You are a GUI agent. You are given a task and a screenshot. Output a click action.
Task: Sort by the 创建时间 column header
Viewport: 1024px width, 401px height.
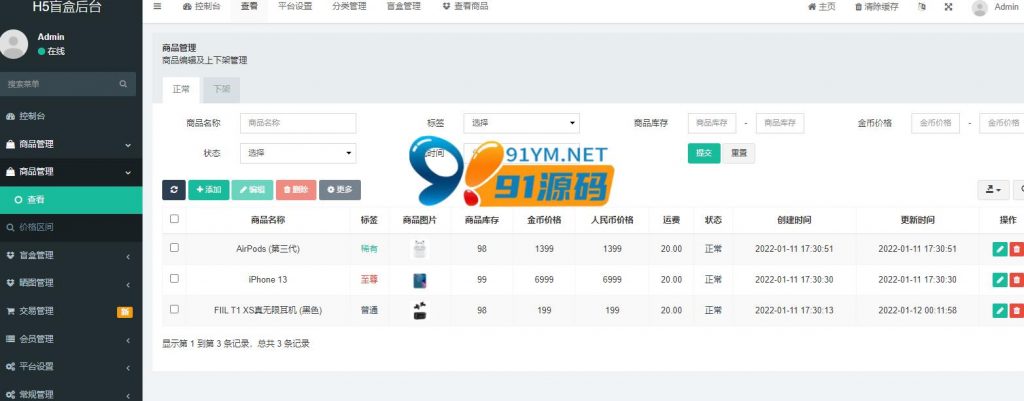(794, 220)
